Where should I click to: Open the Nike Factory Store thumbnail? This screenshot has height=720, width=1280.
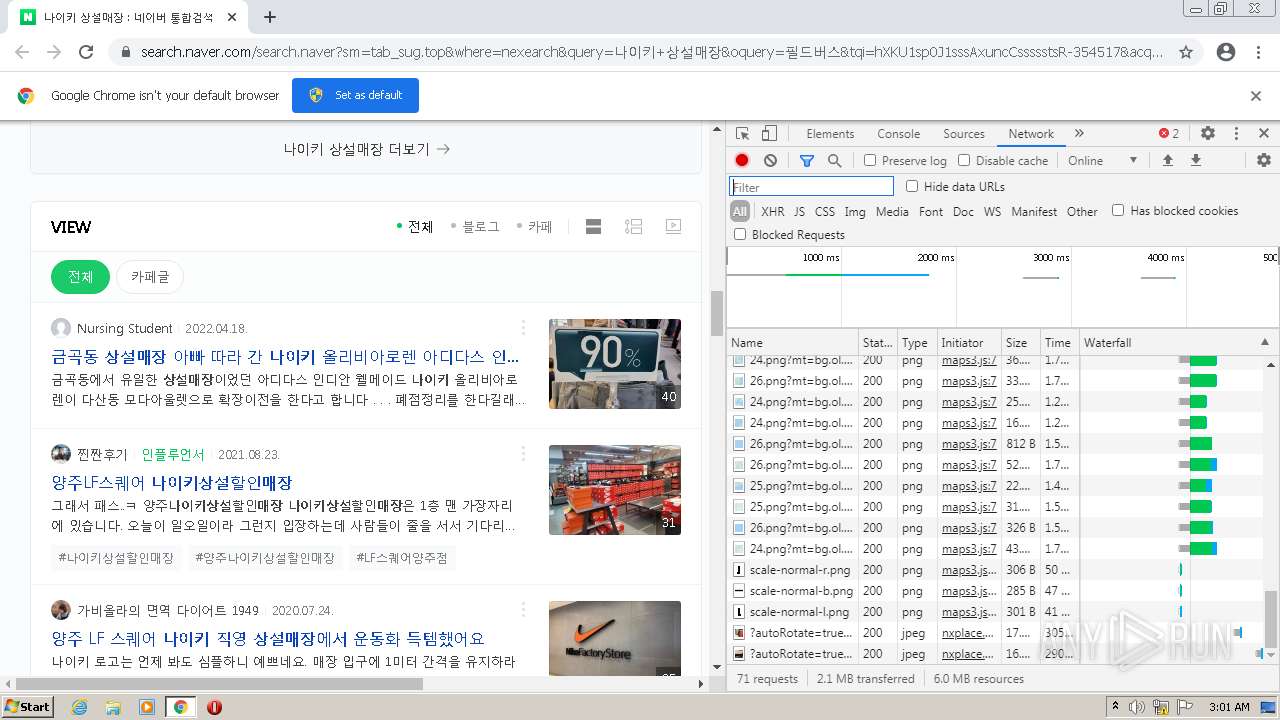[x=615, y=638]
